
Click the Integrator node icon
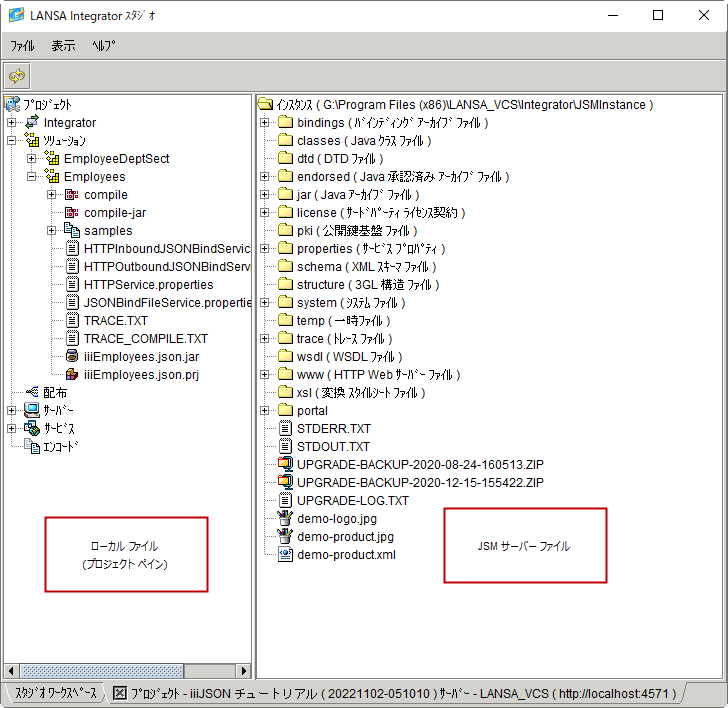(x=32, y=122)
